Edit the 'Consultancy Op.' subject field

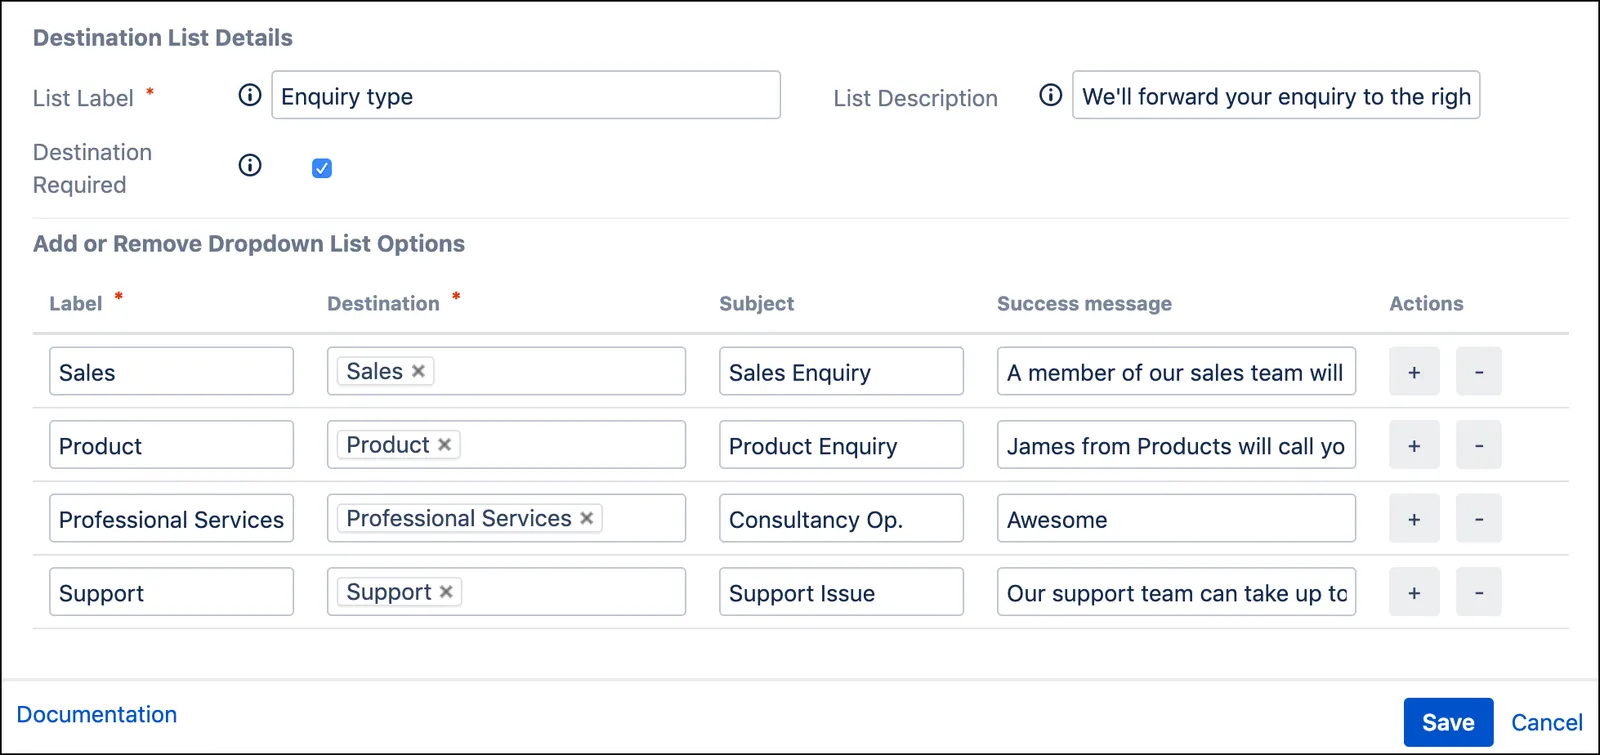(x=841, y=518)
